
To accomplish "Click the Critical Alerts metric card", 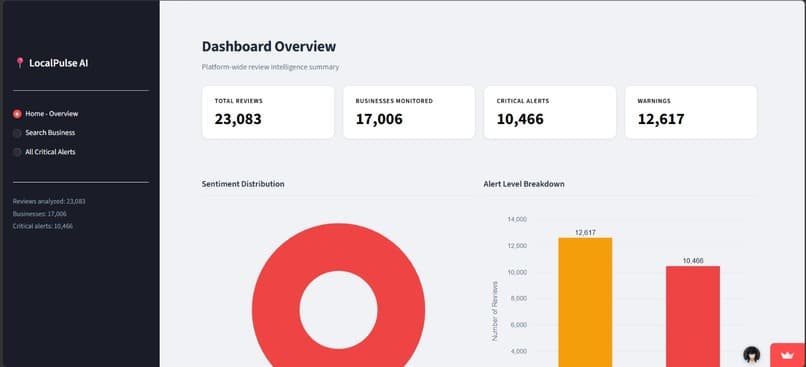I will coord(550,112).
